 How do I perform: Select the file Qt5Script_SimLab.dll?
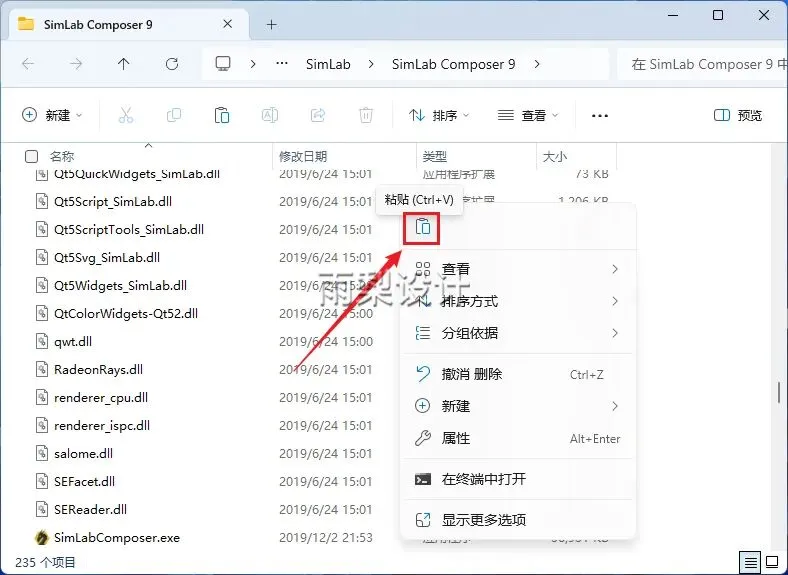[x=113, y=202]
